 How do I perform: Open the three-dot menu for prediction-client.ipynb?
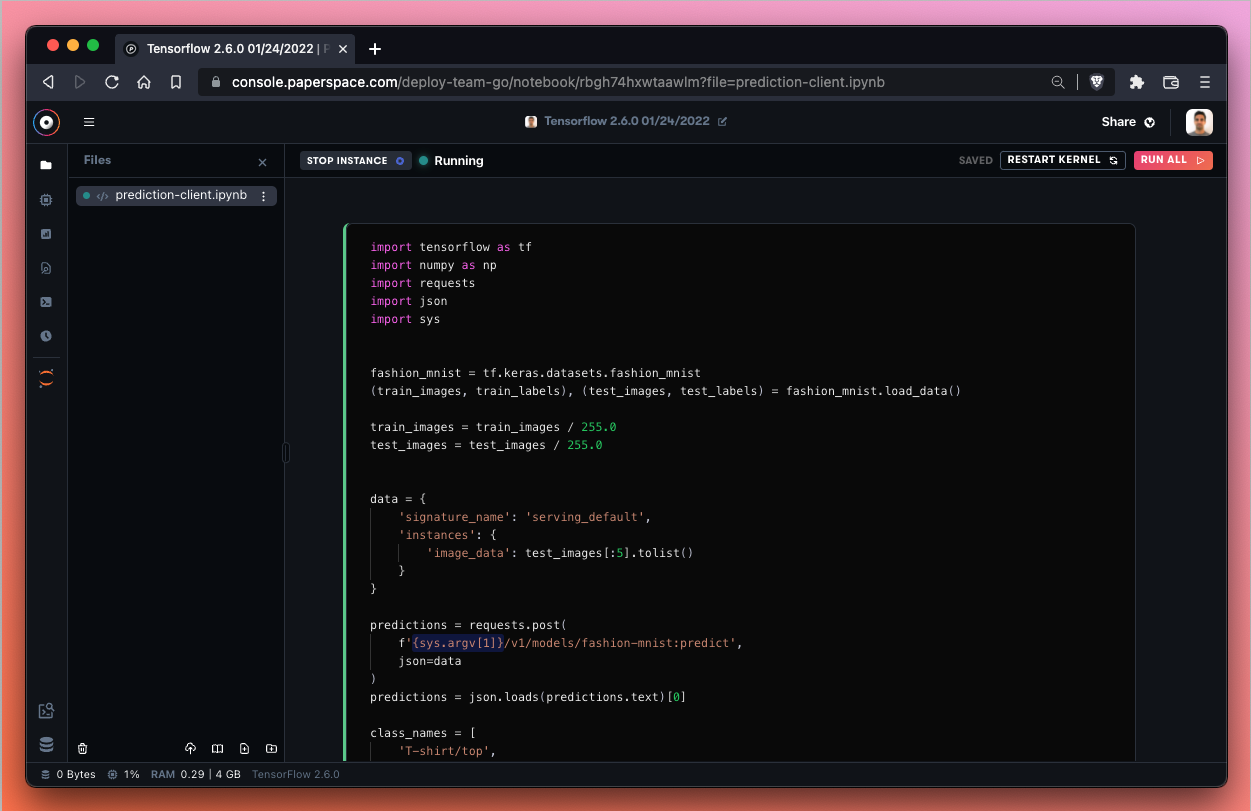coord(264,196)
